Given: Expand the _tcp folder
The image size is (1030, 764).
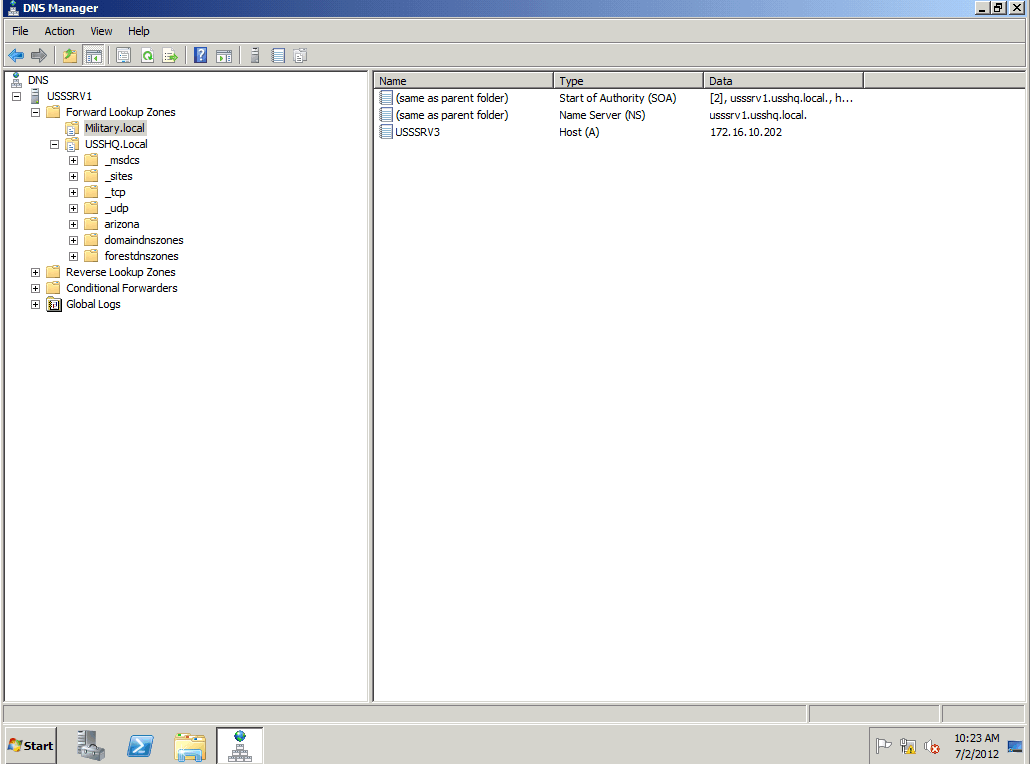Looking at the screenshot, I should click(74, 192).
